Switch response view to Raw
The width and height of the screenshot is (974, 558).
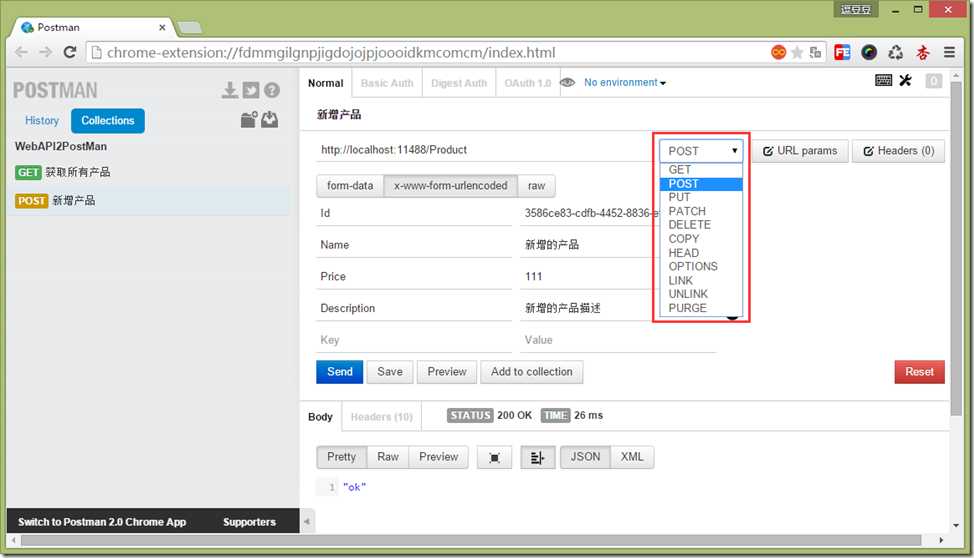click(388, 457)
